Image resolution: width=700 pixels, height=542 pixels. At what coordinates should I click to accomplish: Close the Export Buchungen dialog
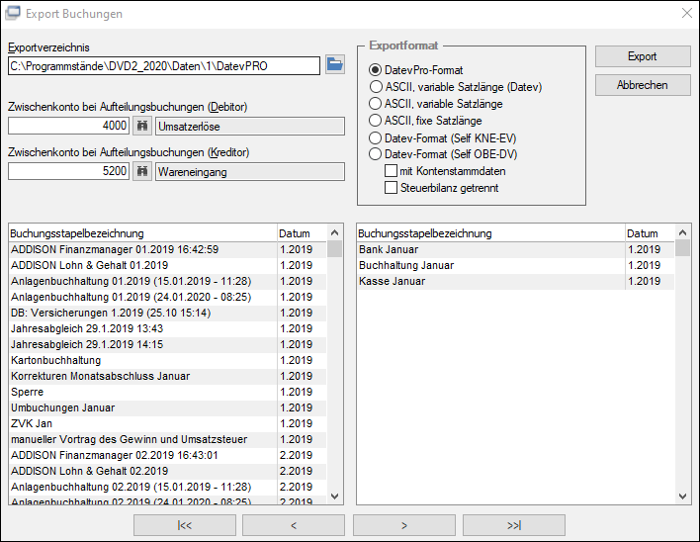[x=687, y=13]
